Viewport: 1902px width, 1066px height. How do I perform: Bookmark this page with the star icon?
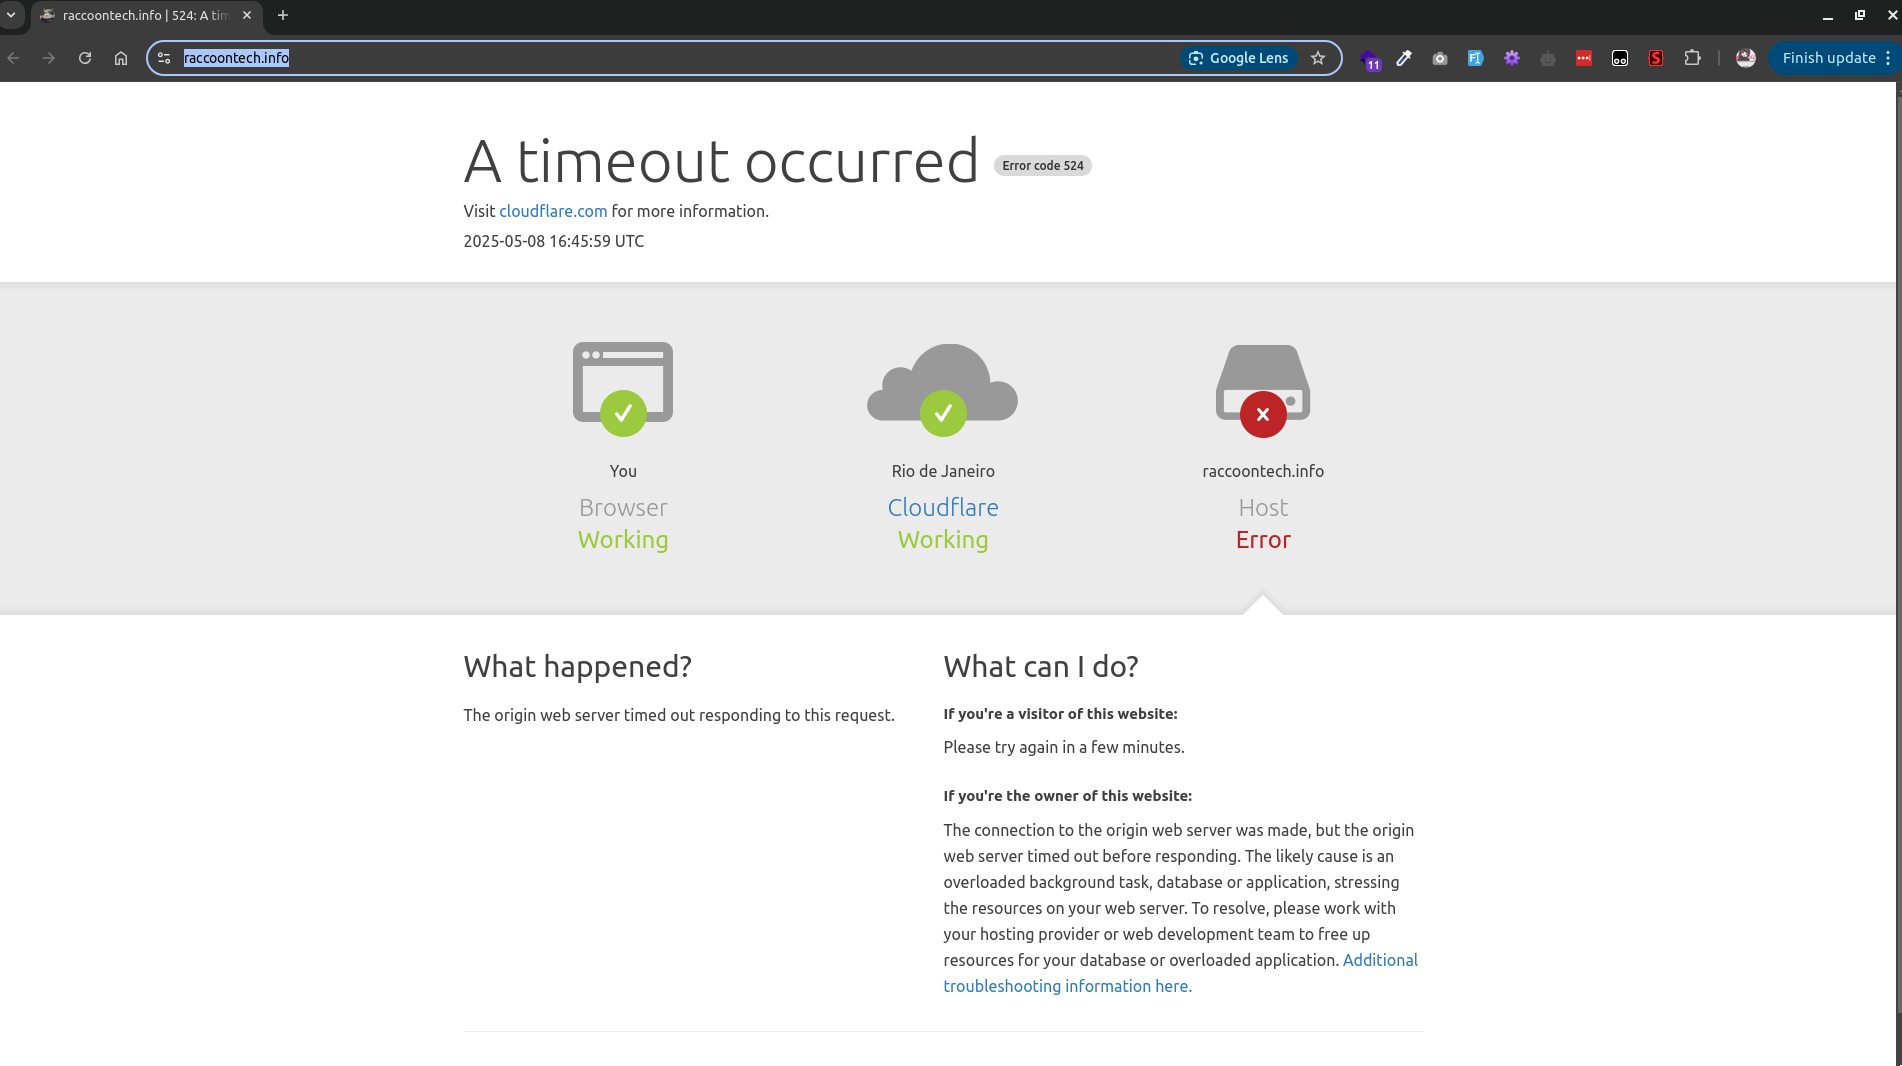pos(1318,58)
